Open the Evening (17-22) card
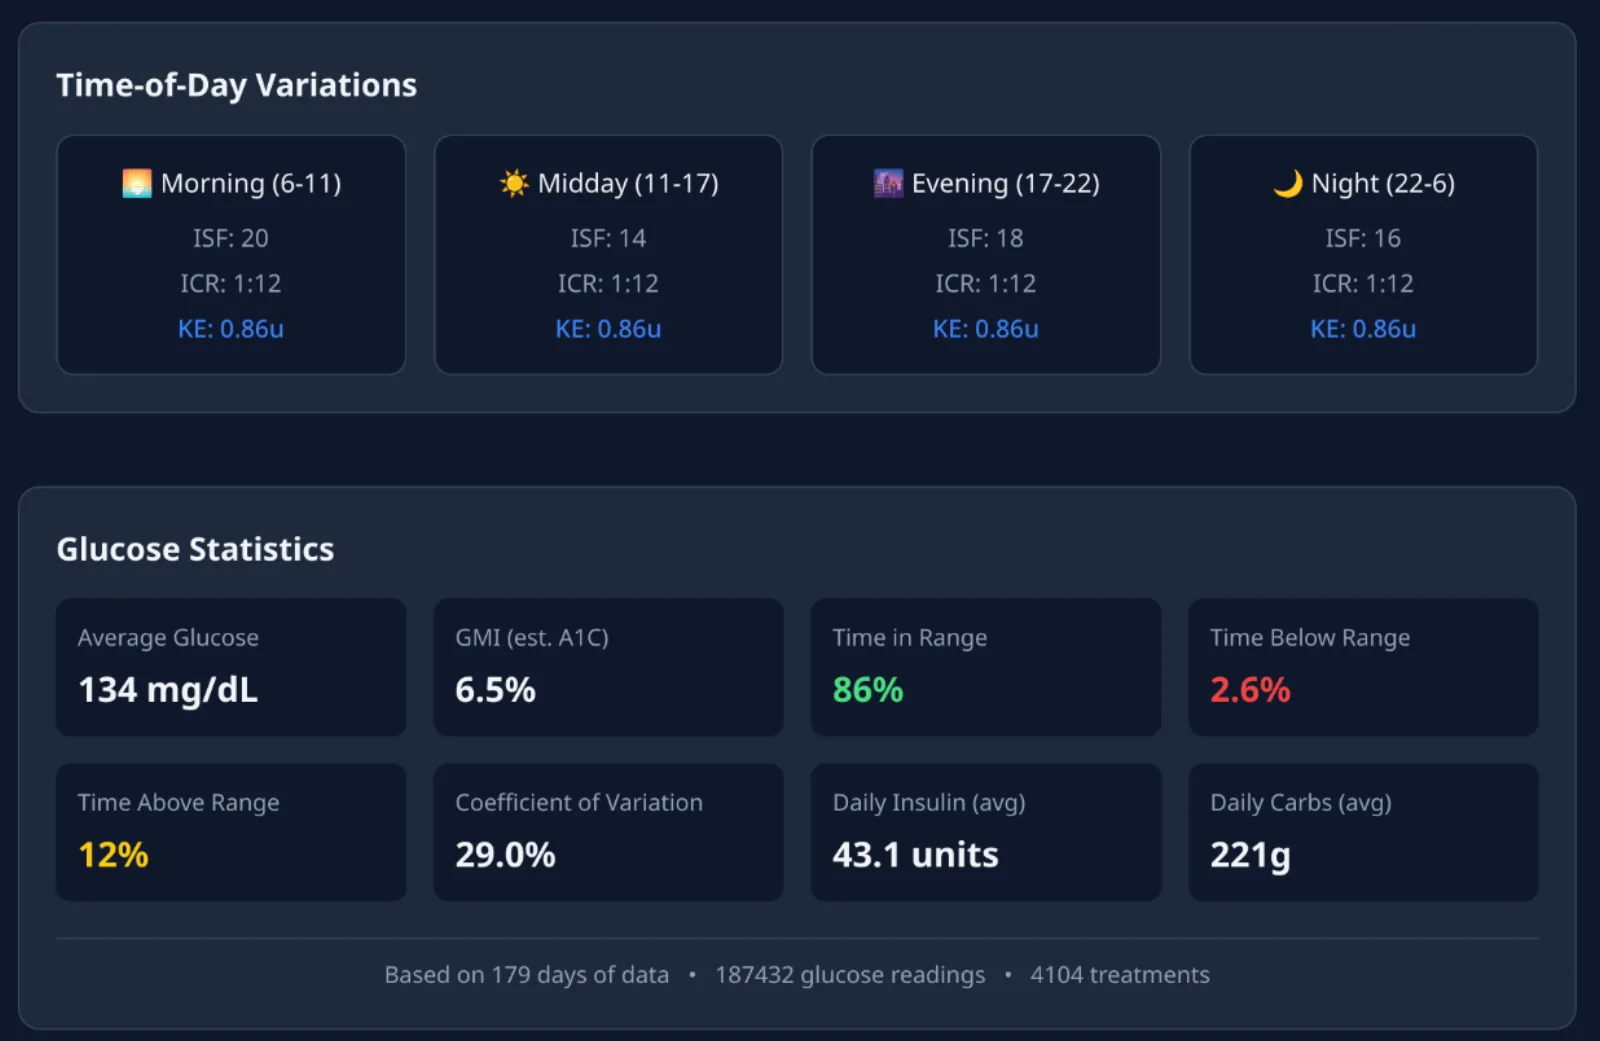The image size is (1600, 1041). (986, 255)
